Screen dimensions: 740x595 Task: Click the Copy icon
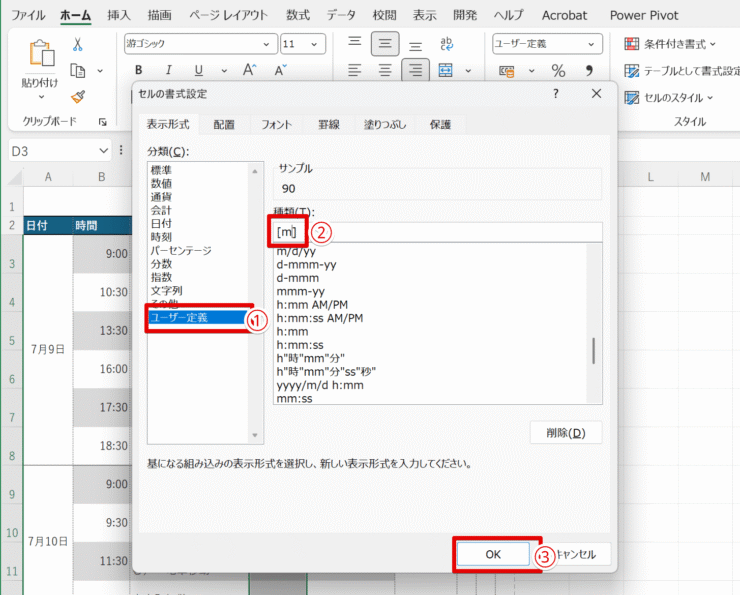78,71
